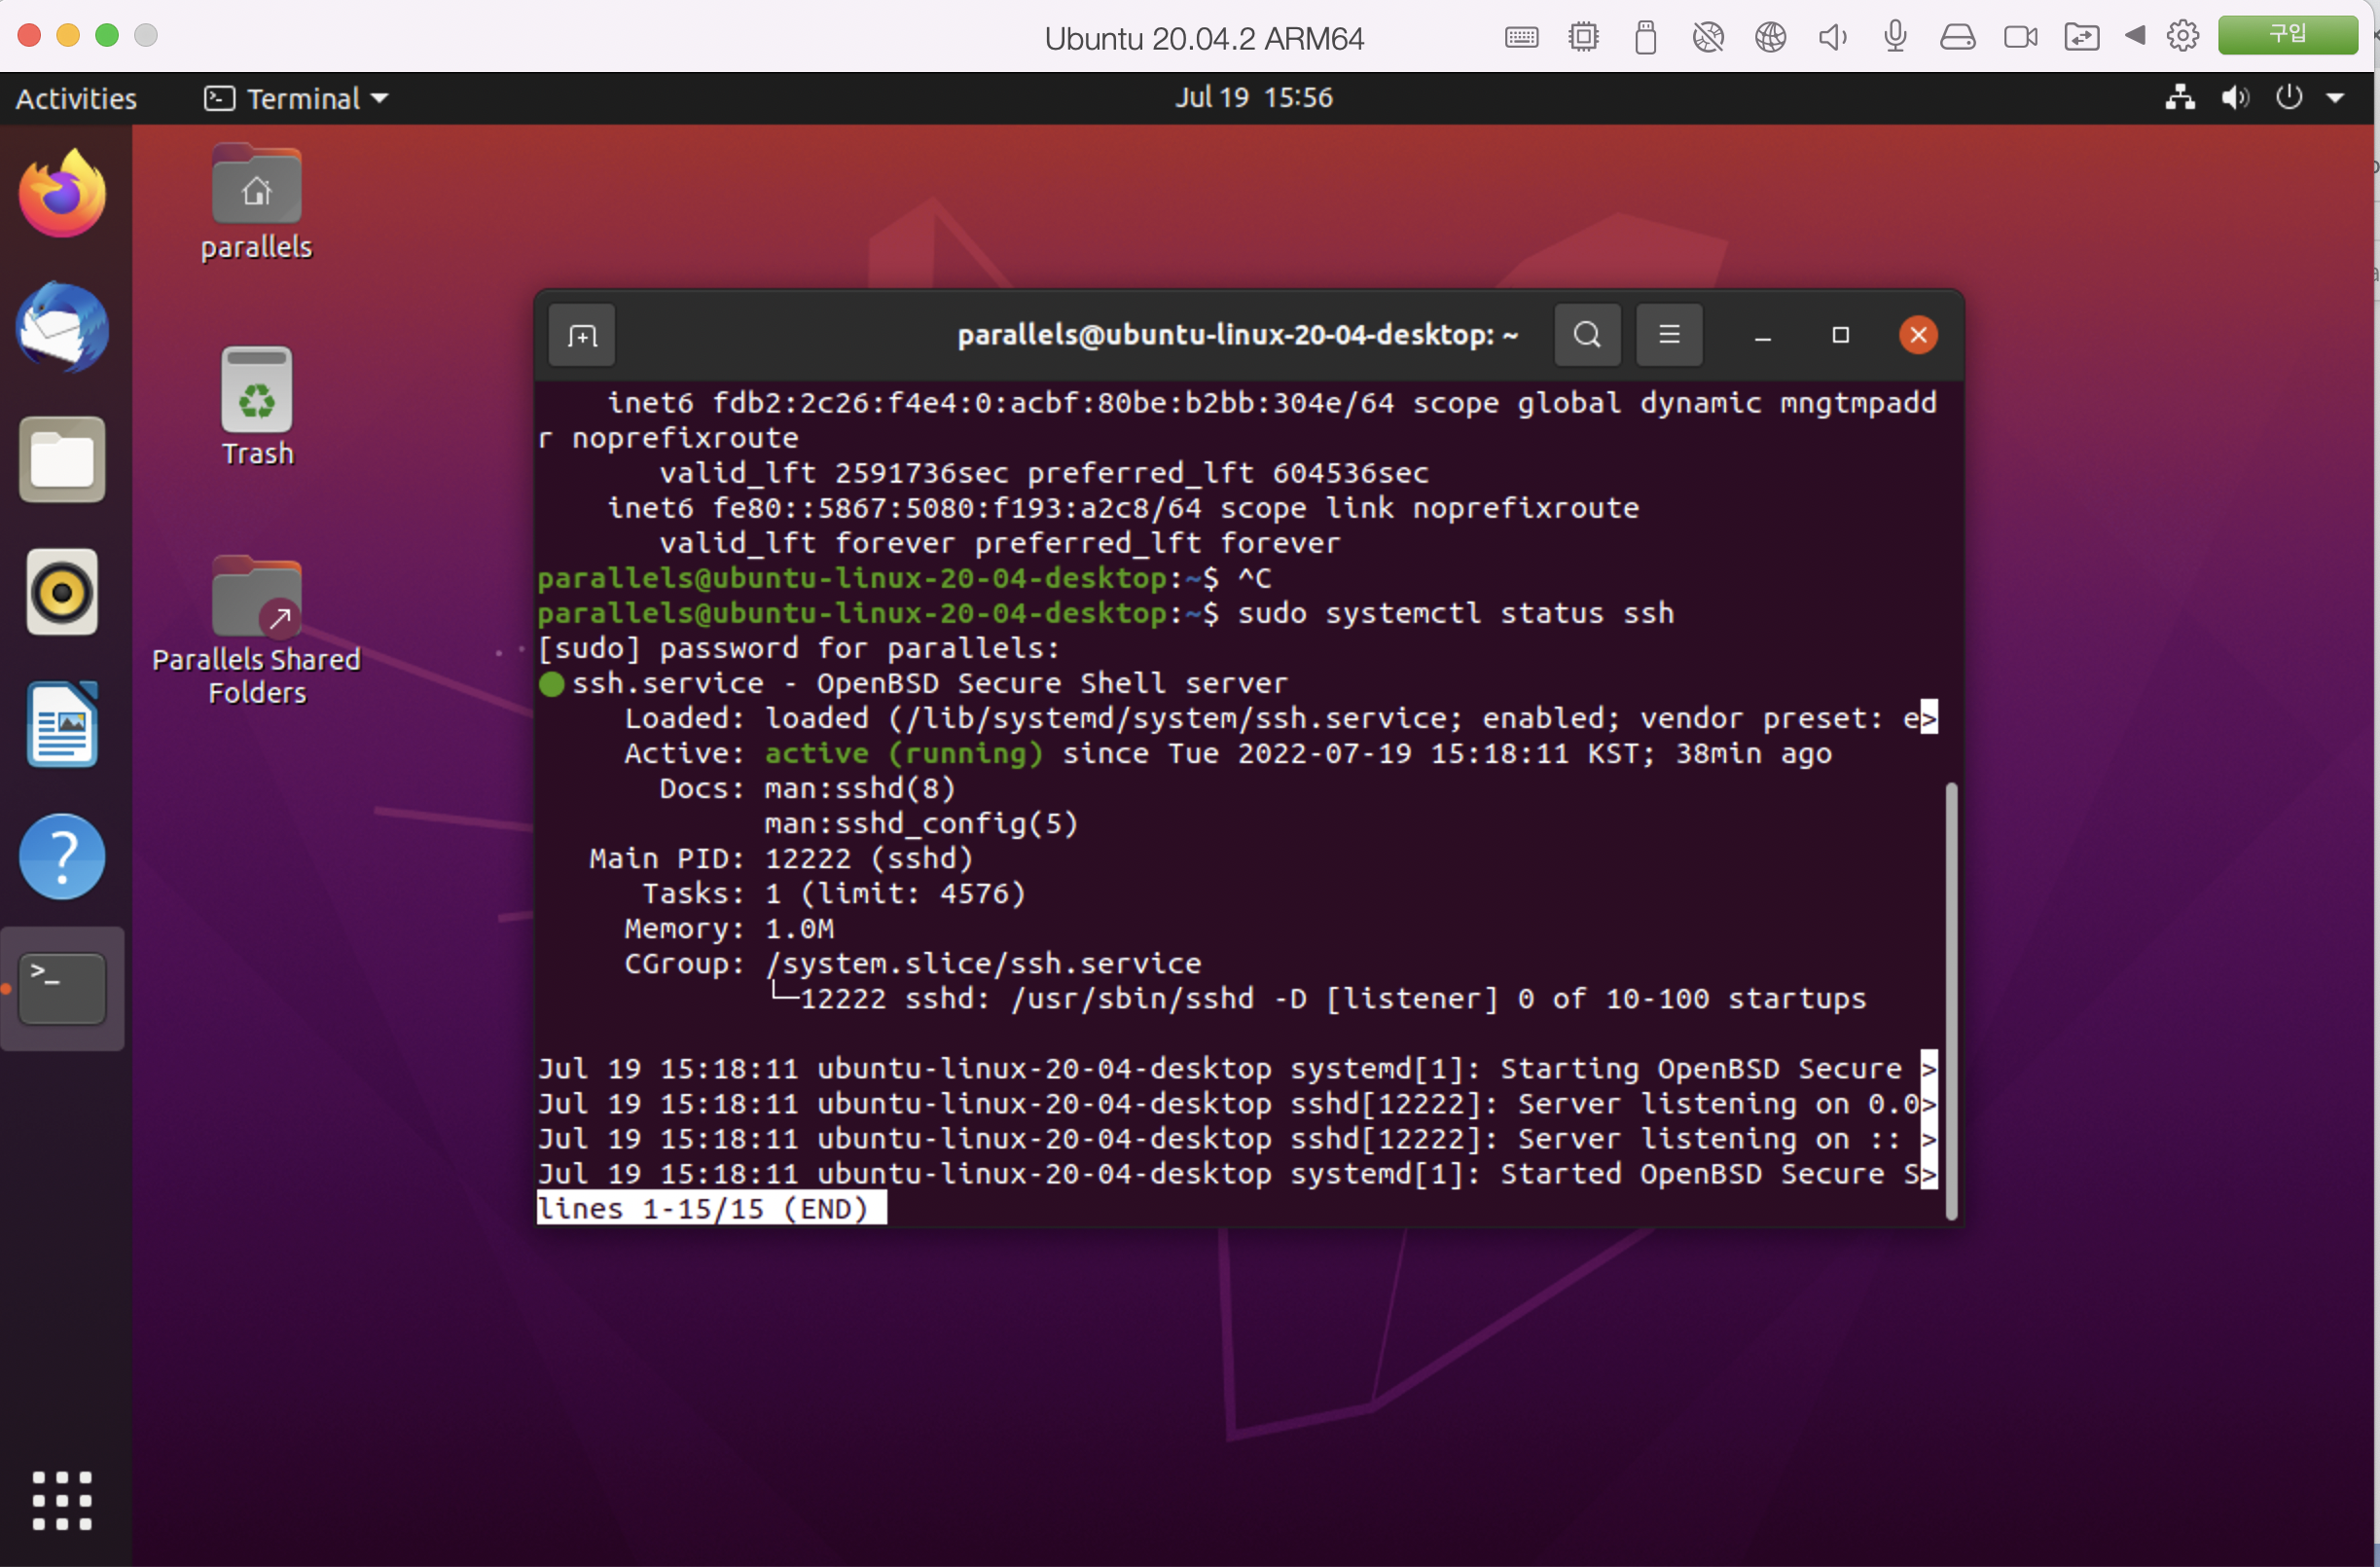Screen dimensions: 2380x1567
Task: Open Thunderbird mail in the dock
Action: click(62, 327)
